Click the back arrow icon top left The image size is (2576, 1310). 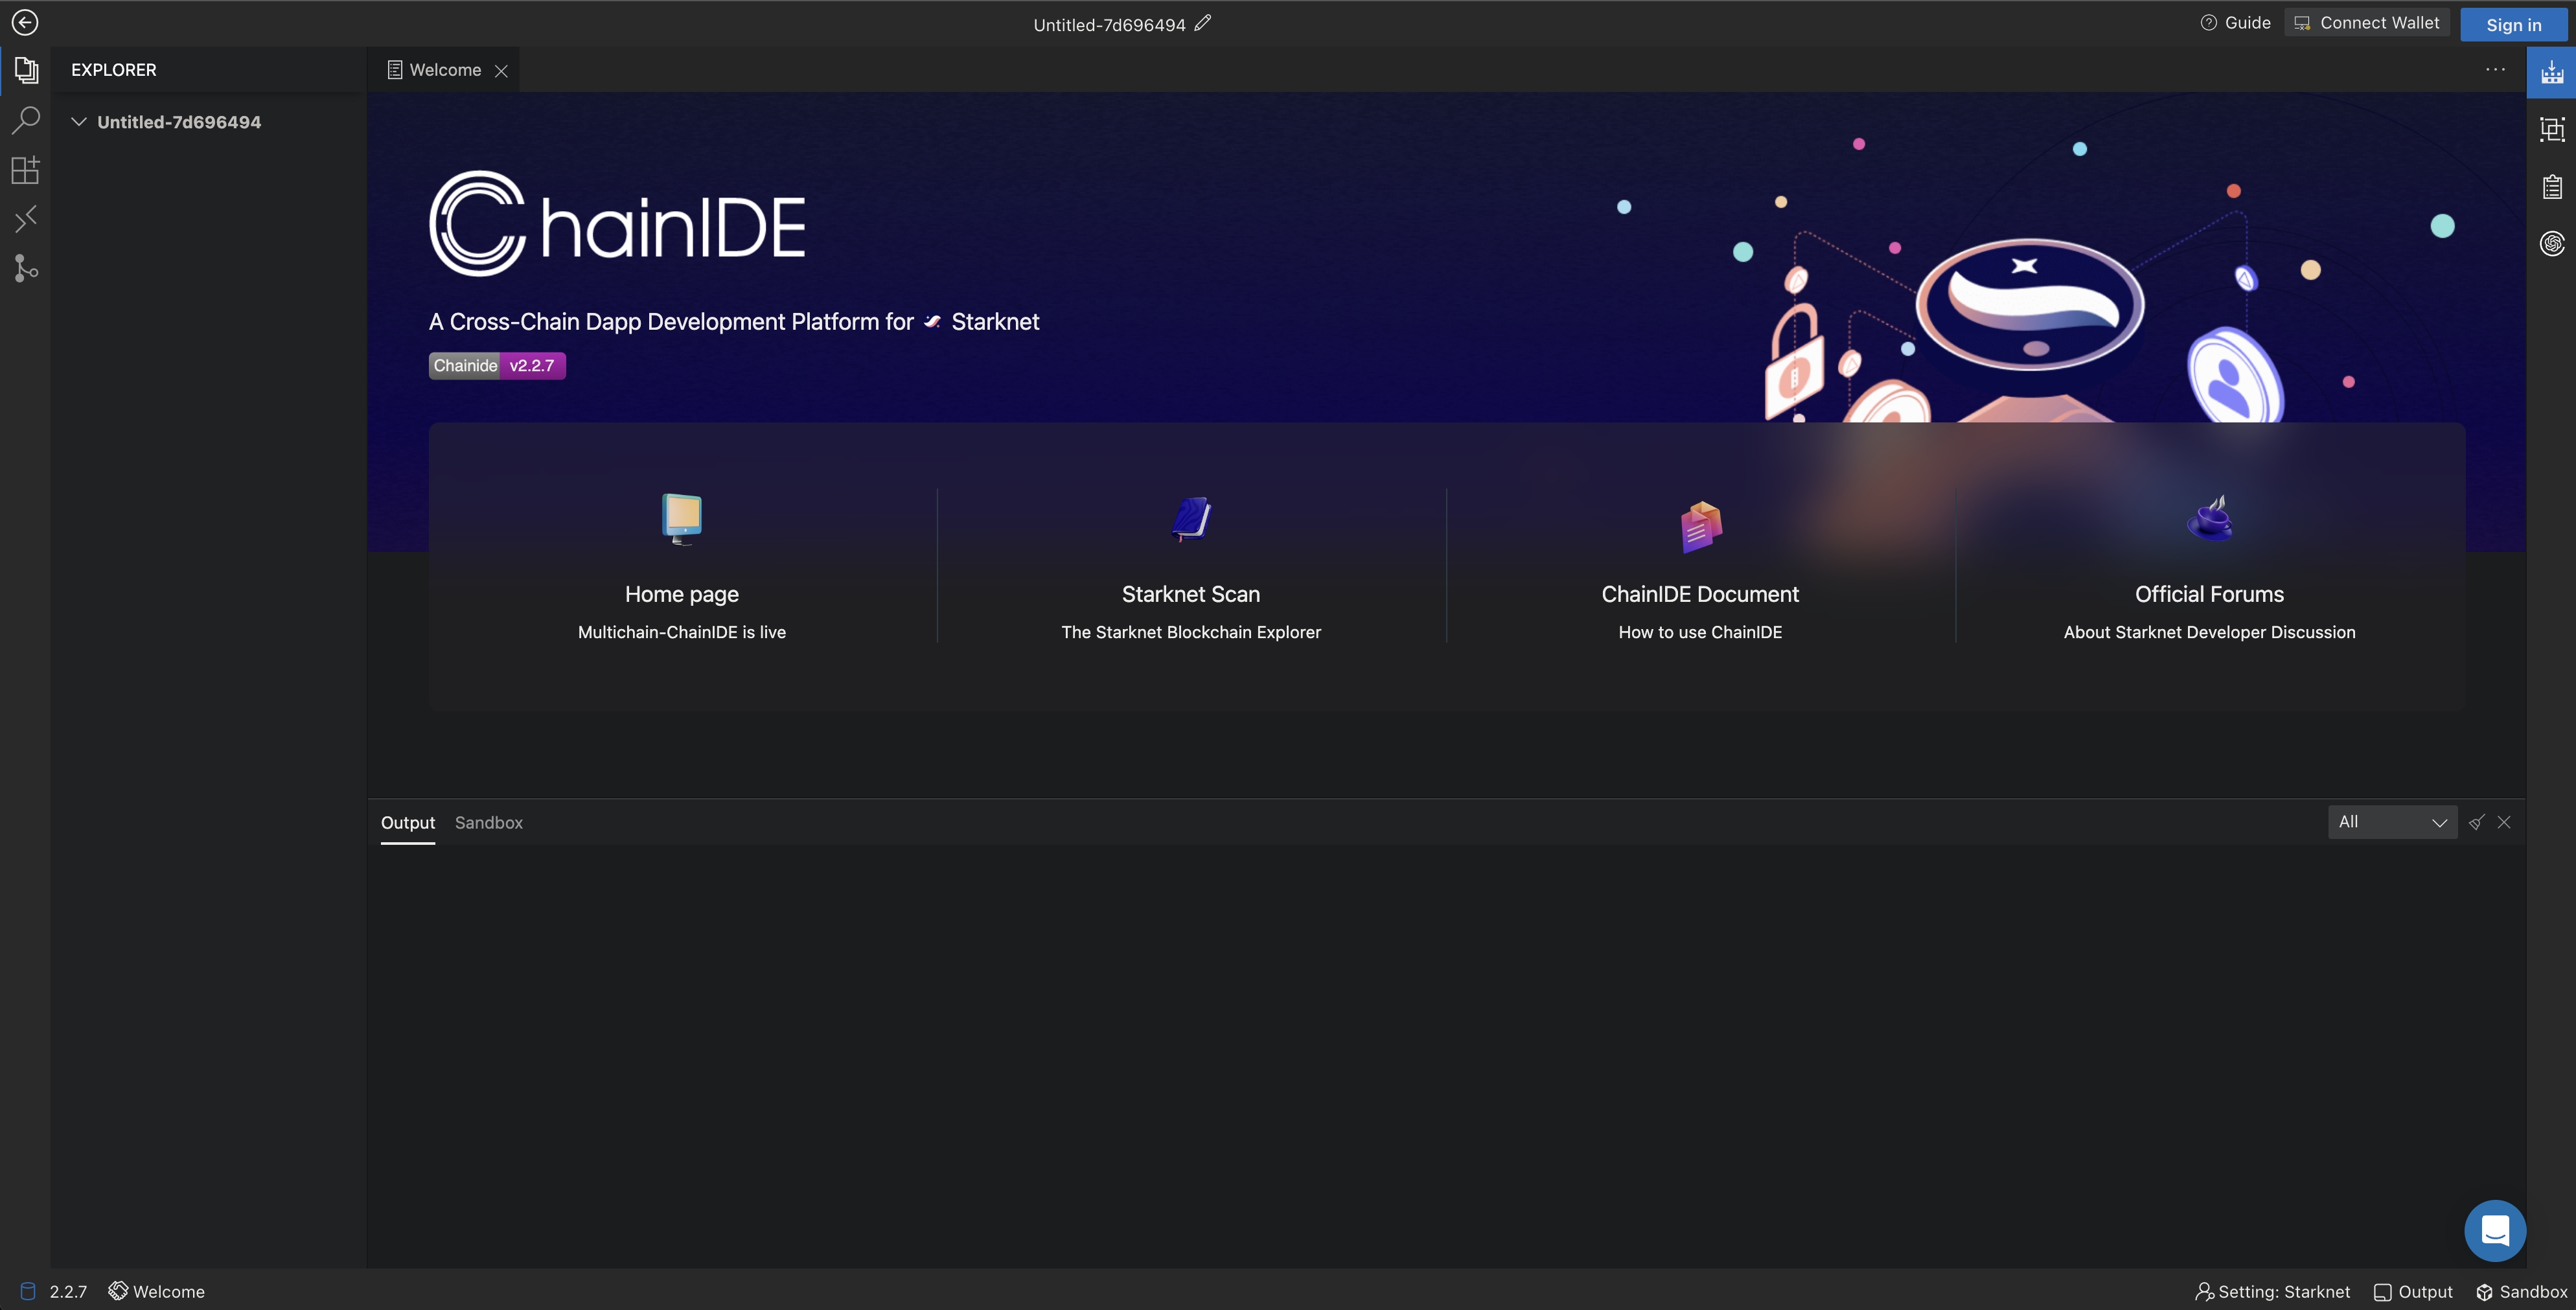[25, 22]
